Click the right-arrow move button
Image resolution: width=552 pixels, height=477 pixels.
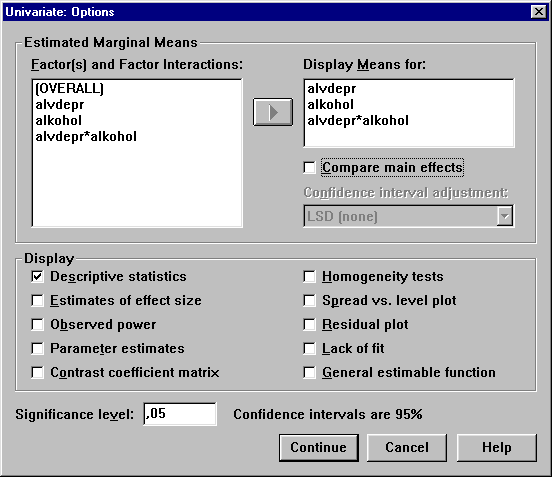click(x=273, y=112)
